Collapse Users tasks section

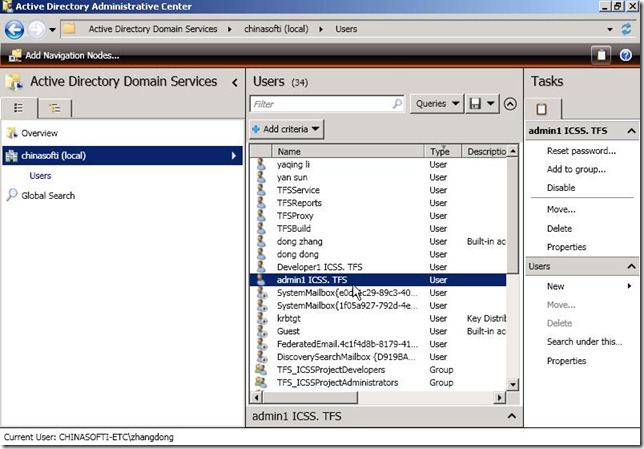tap(632, 267)
